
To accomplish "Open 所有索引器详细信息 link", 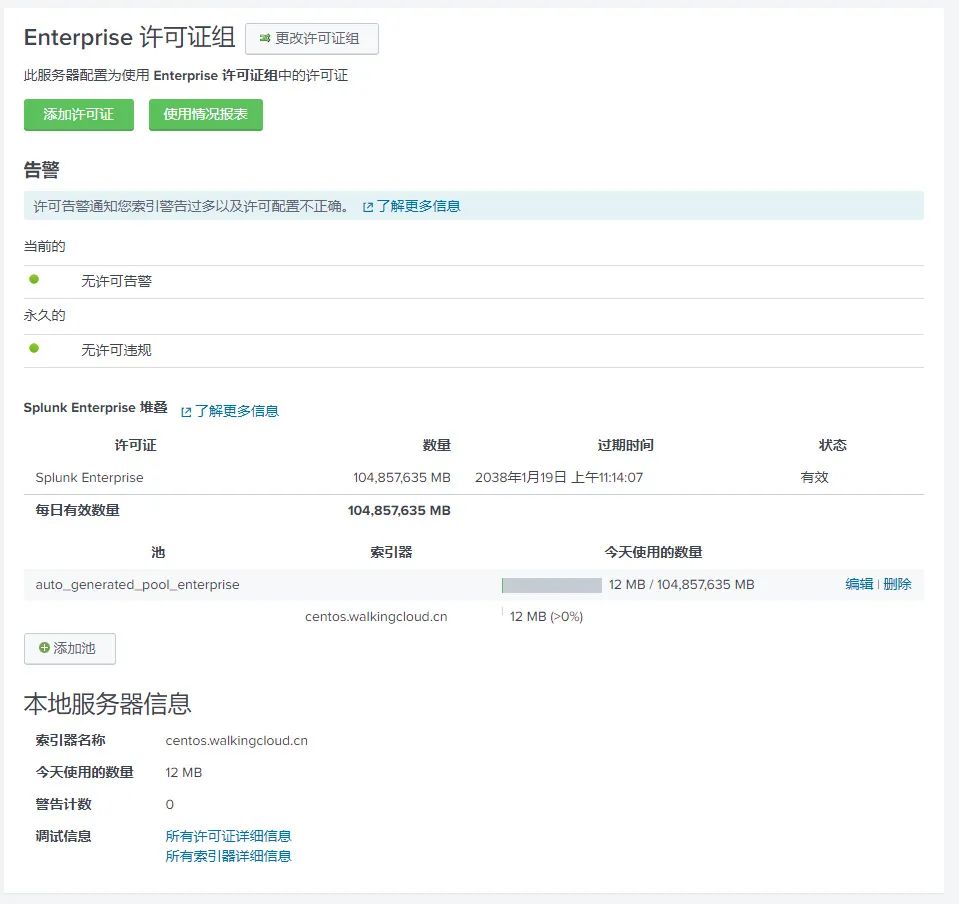I will (228, 856).
